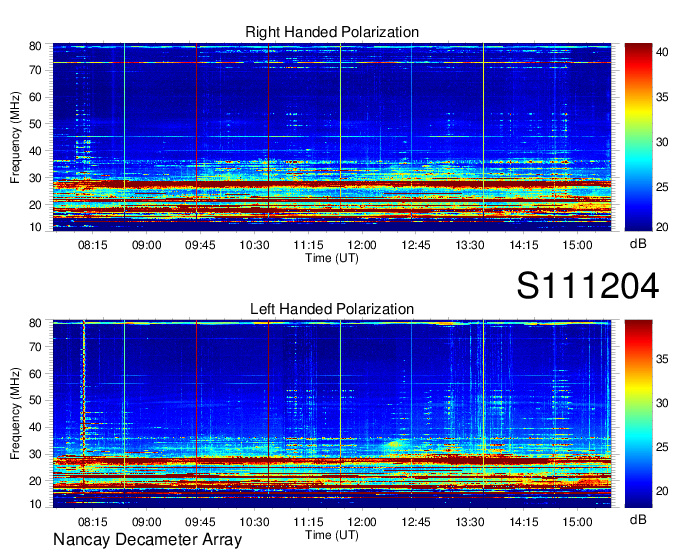Click the Nancay Decameter Array caption
The image size is (680, 552).
coord(147,540)
